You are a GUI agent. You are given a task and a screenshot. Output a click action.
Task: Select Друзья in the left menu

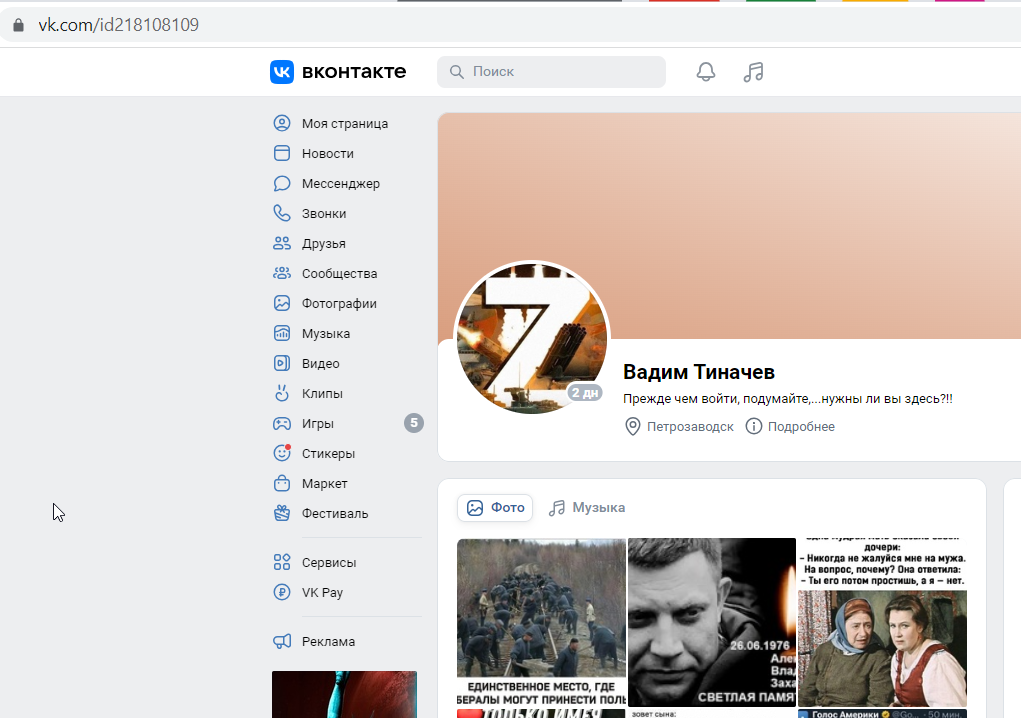(x=324, y=243)
